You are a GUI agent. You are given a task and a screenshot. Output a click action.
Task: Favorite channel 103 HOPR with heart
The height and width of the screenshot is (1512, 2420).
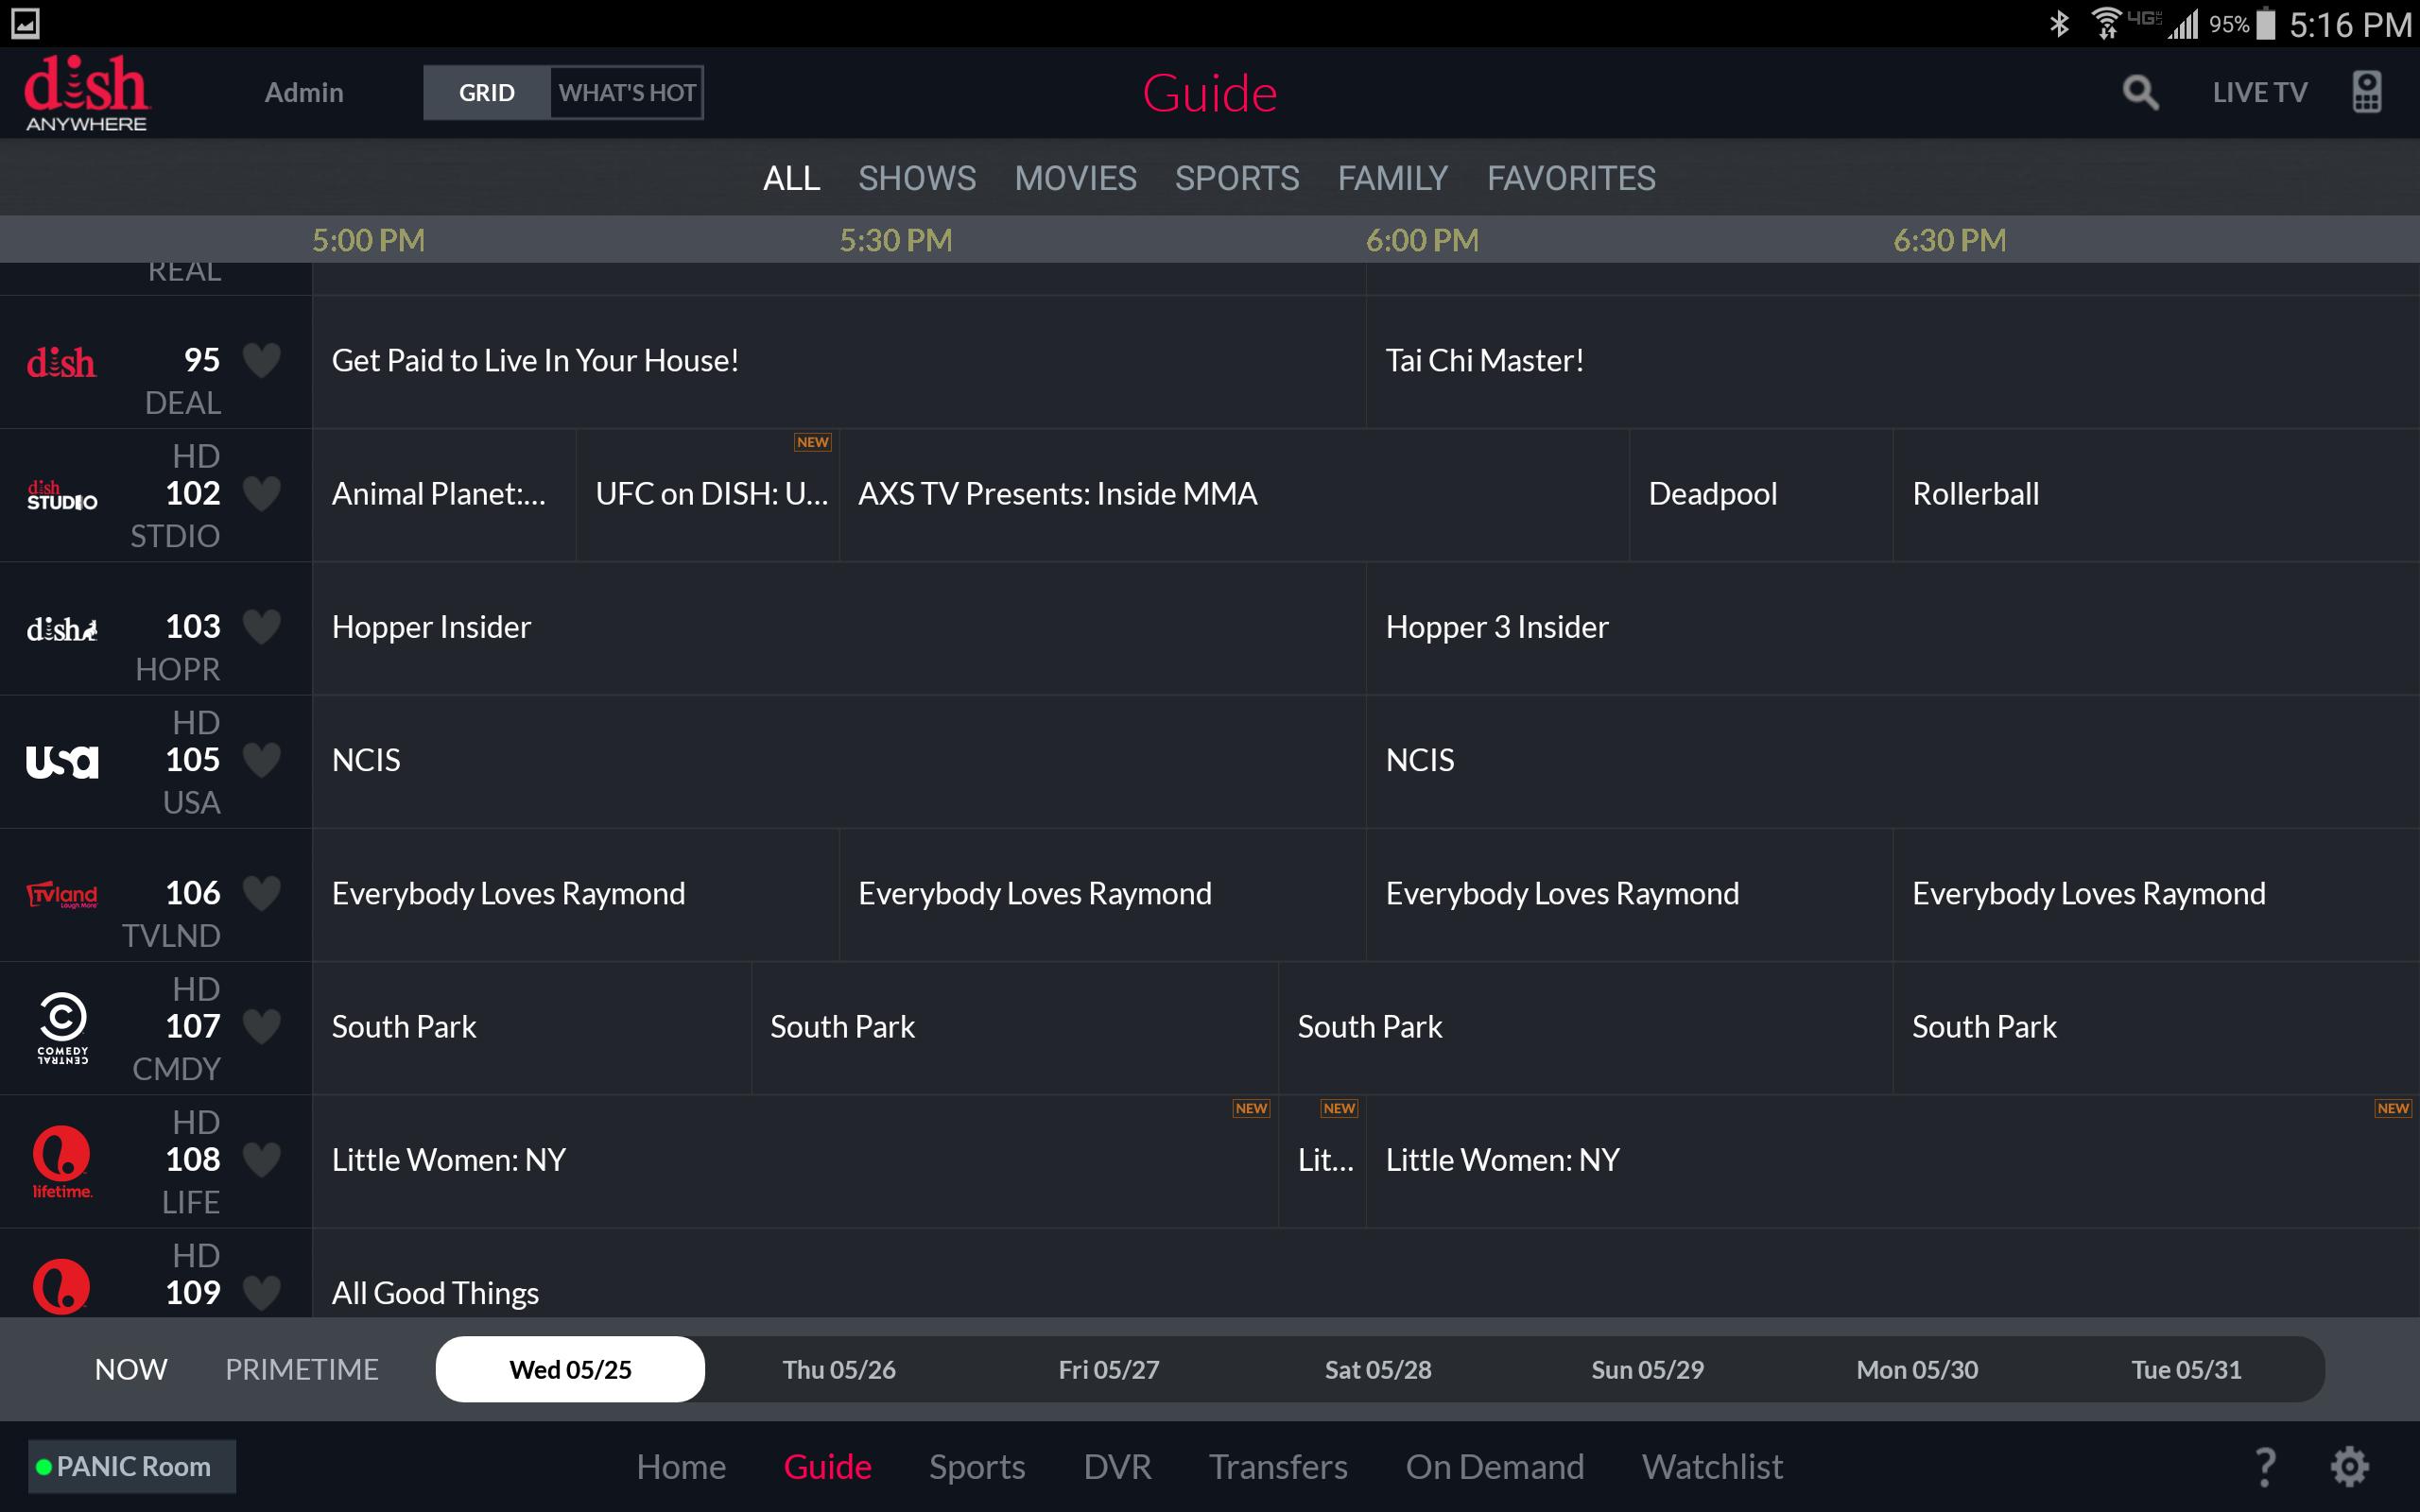(262, 626)
